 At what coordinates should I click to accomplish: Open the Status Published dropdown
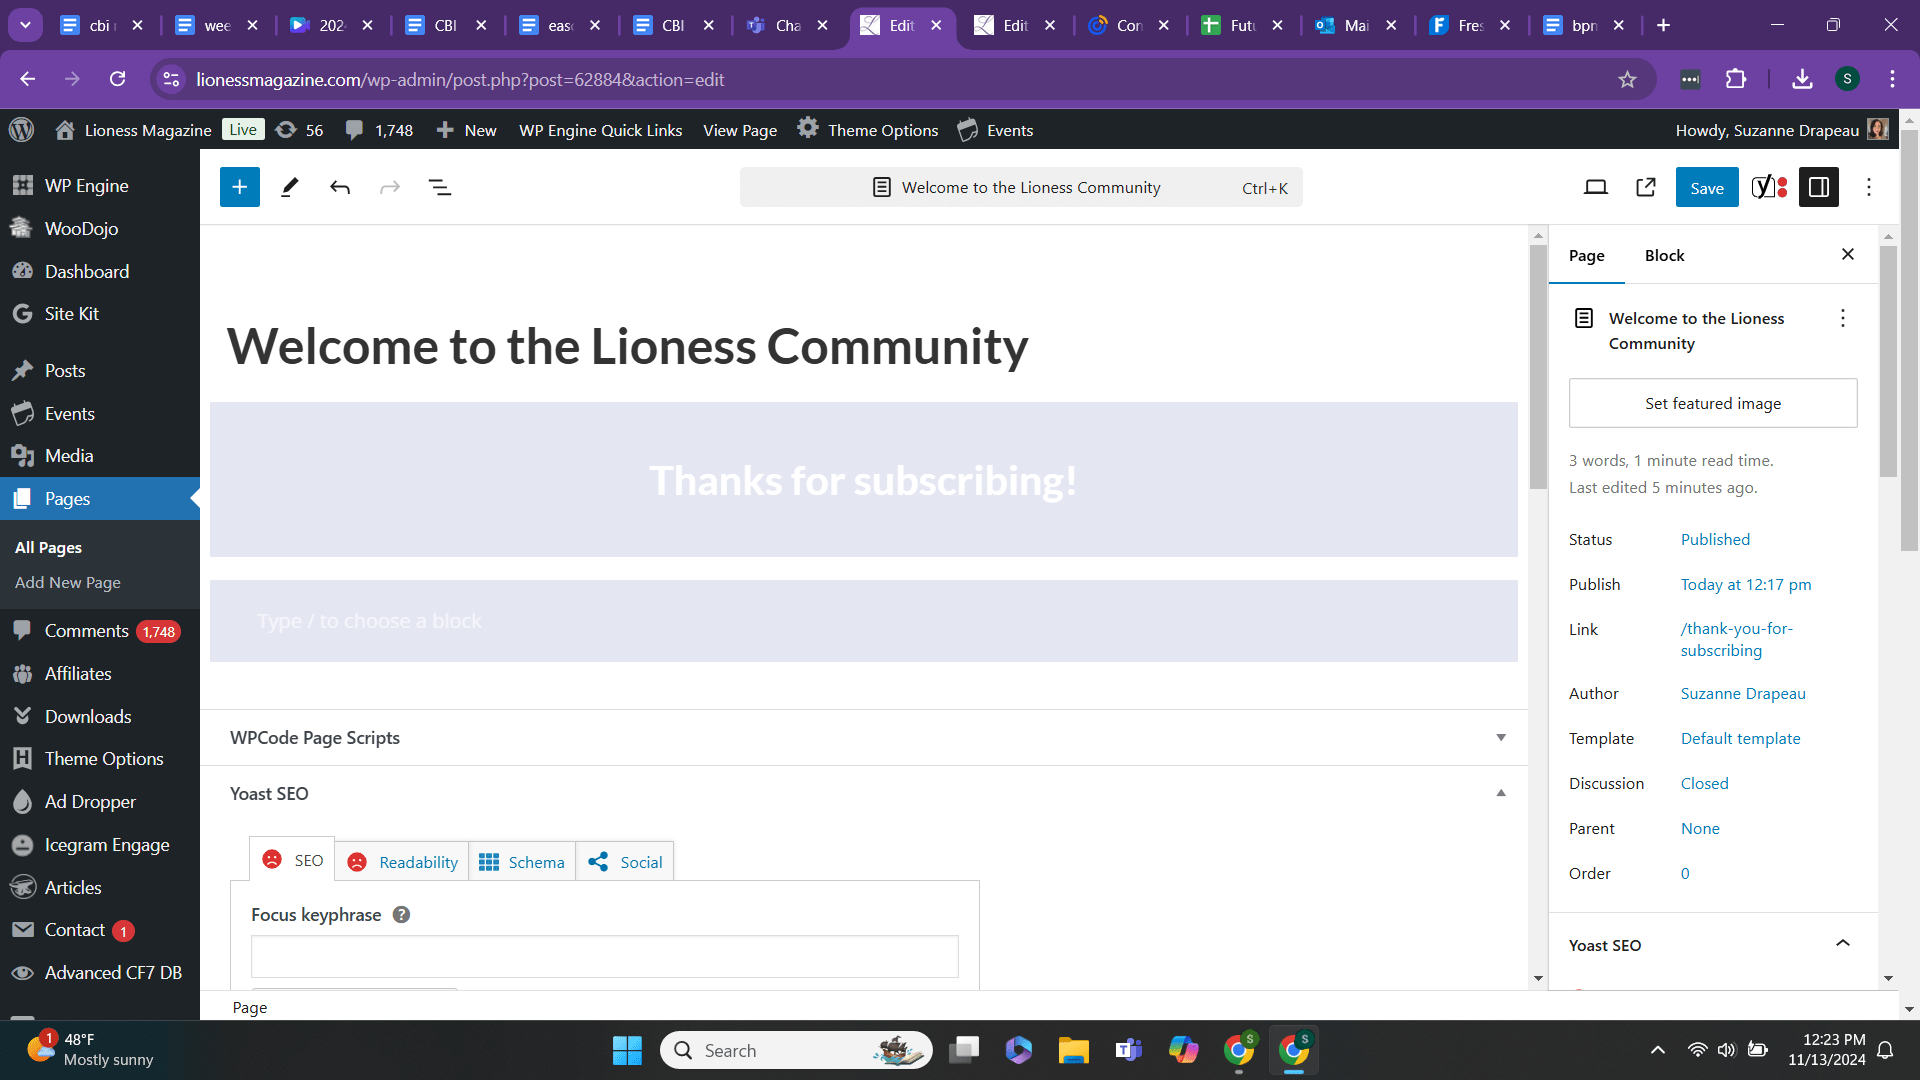[1715, 539]
